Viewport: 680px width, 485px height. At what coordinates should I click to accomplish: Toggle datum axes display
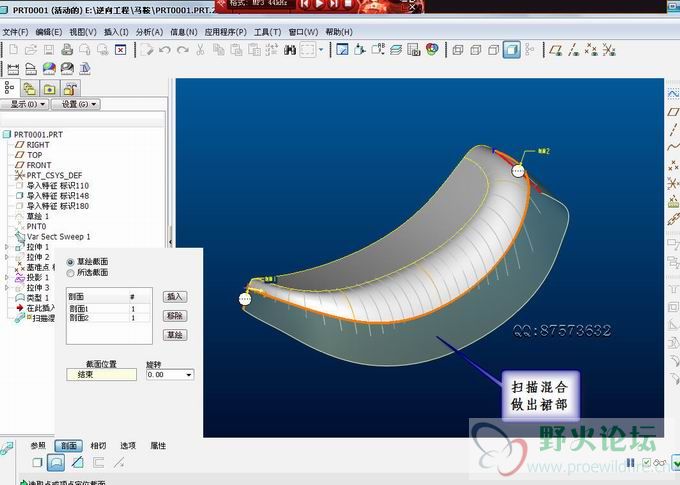[x=574, y=50]
